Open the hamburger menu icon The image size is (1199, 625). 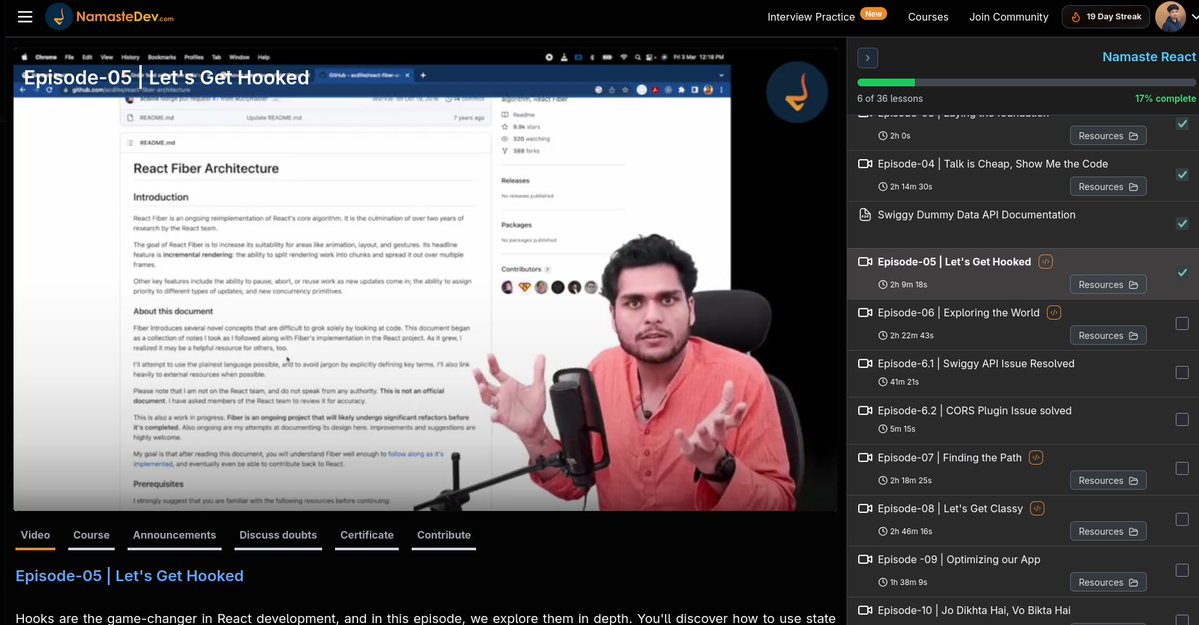point(25,17)
